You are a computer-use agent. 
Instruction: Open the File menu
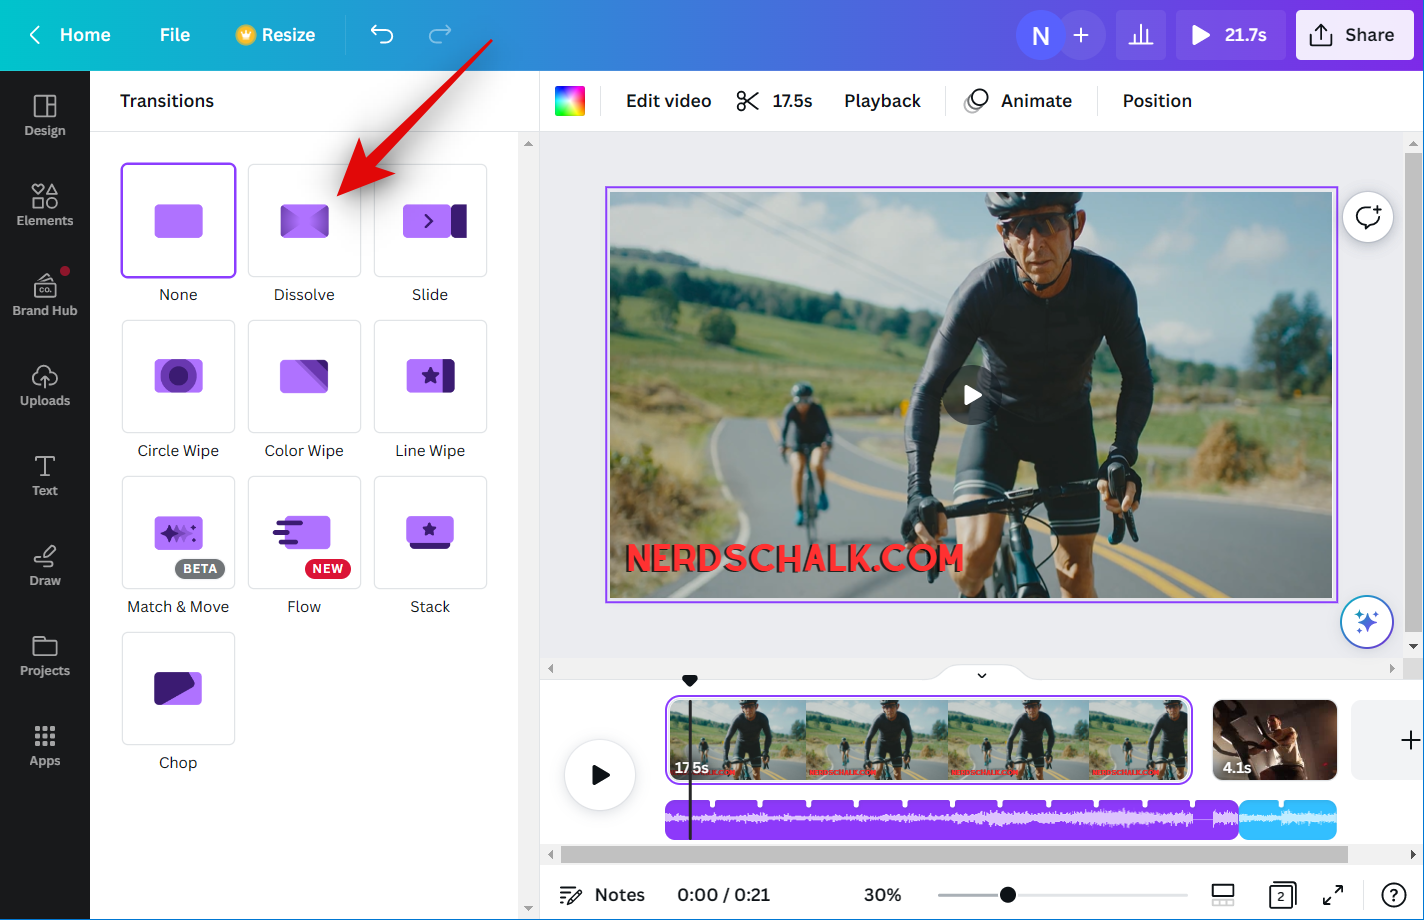tap(175, 35)
